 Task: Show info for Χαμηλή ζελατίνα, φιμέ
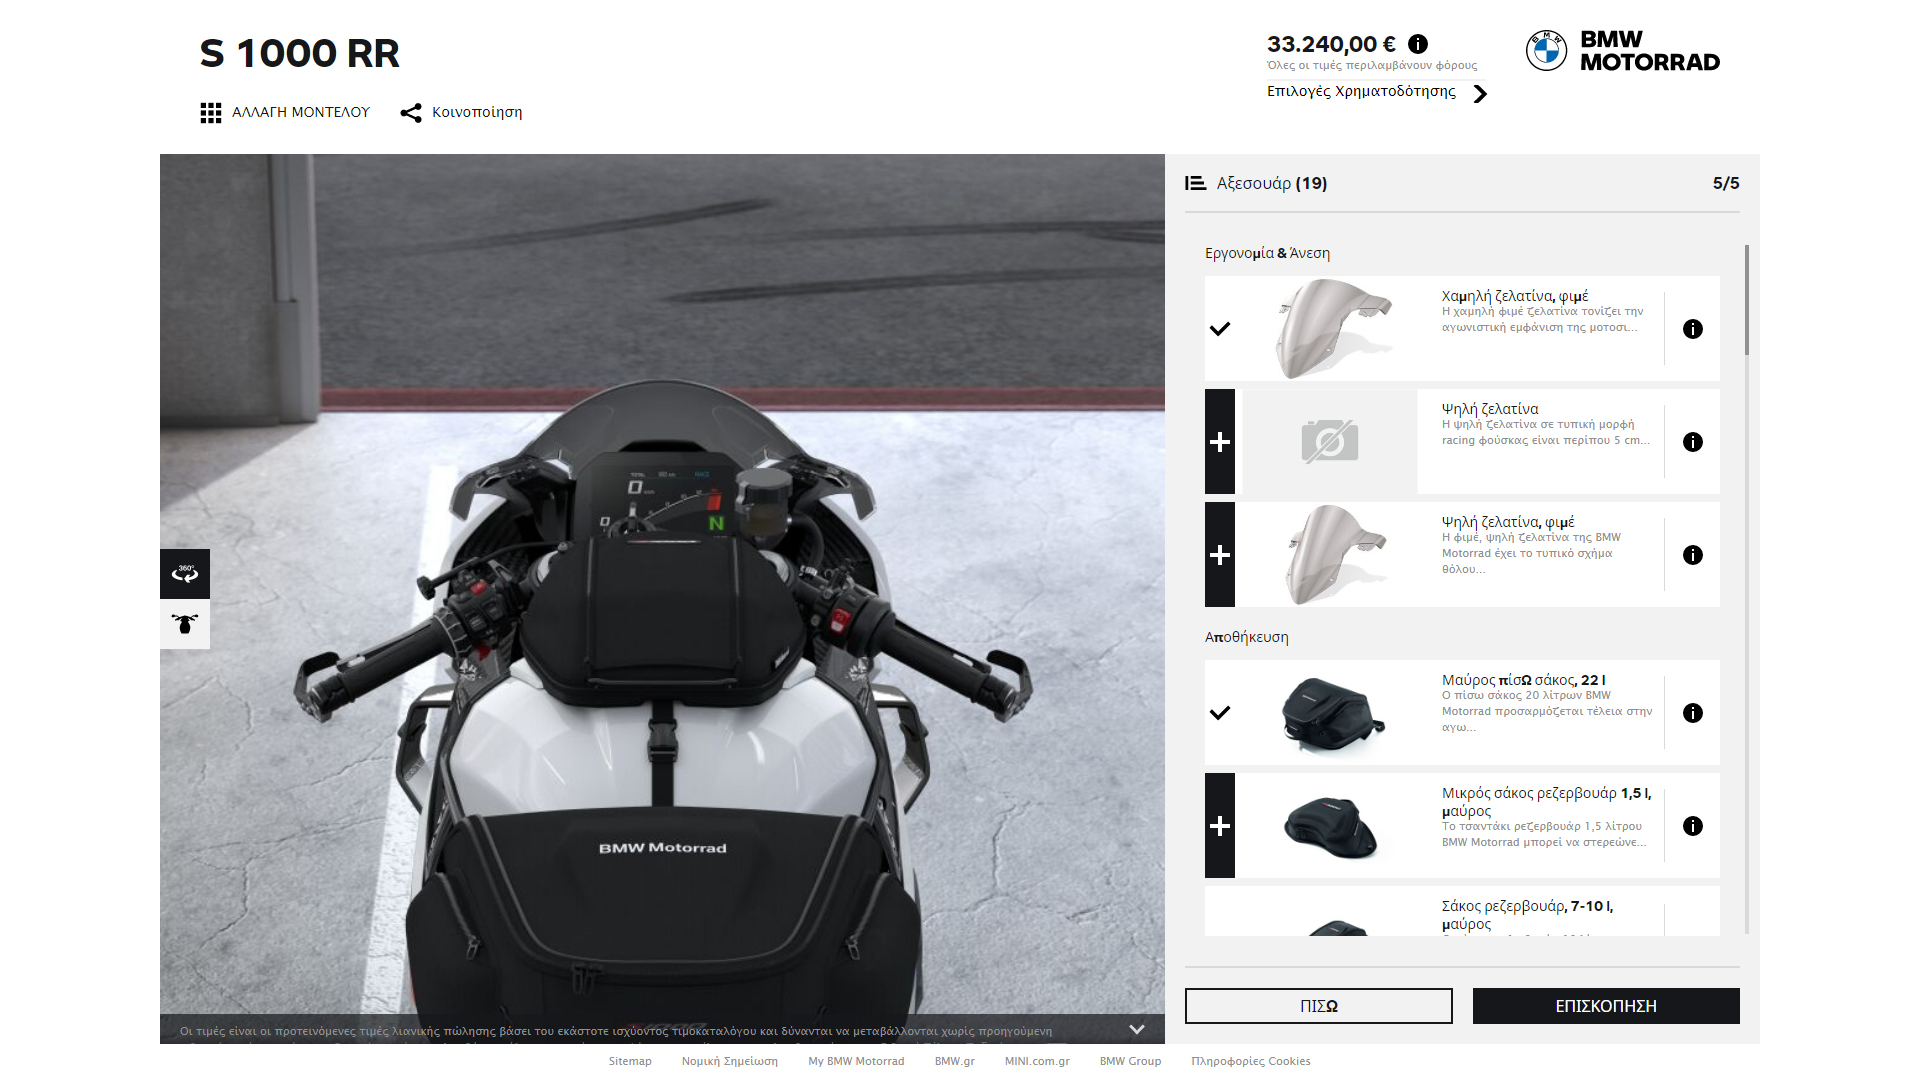1692,329
